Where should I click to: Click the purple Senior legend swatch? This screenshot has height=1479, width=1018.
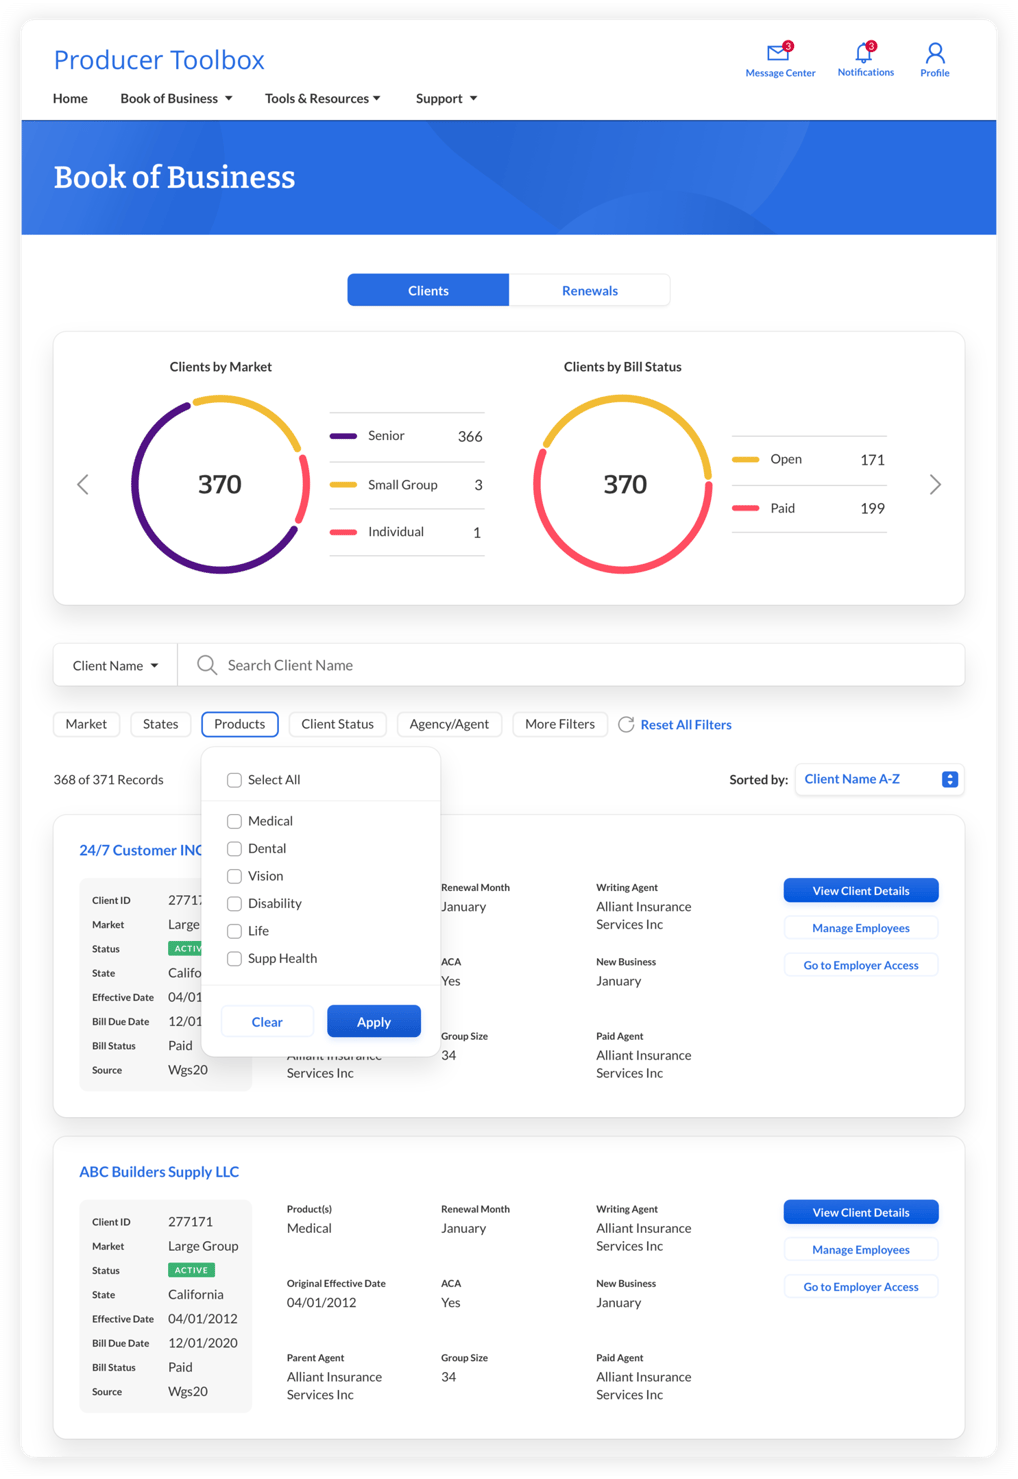coord(343,436)
